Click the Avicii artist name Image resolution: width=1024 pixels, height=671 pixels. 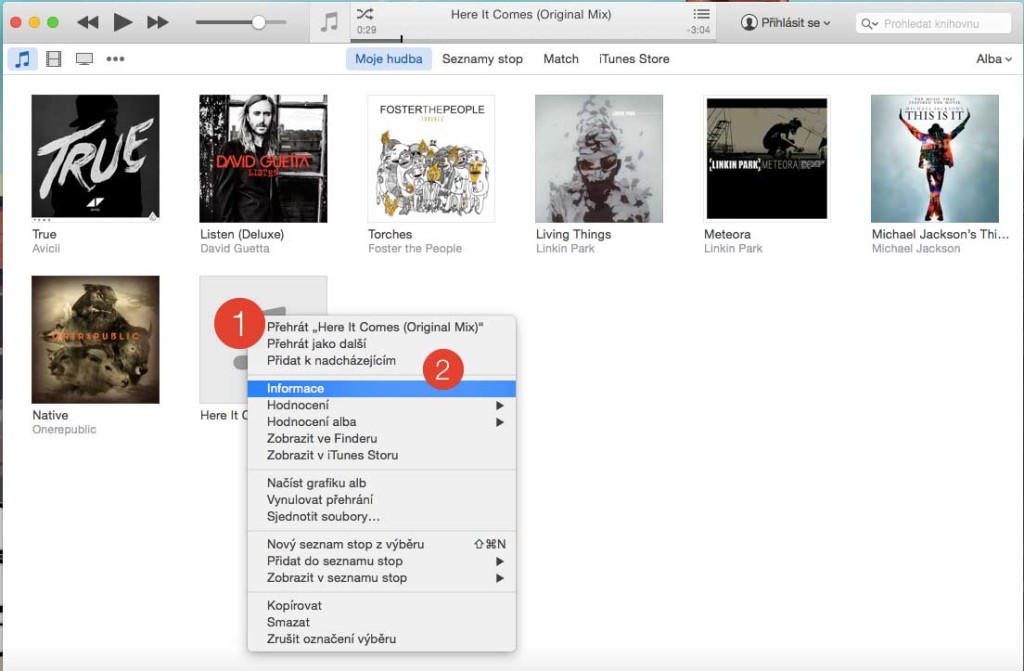[46, 248]
